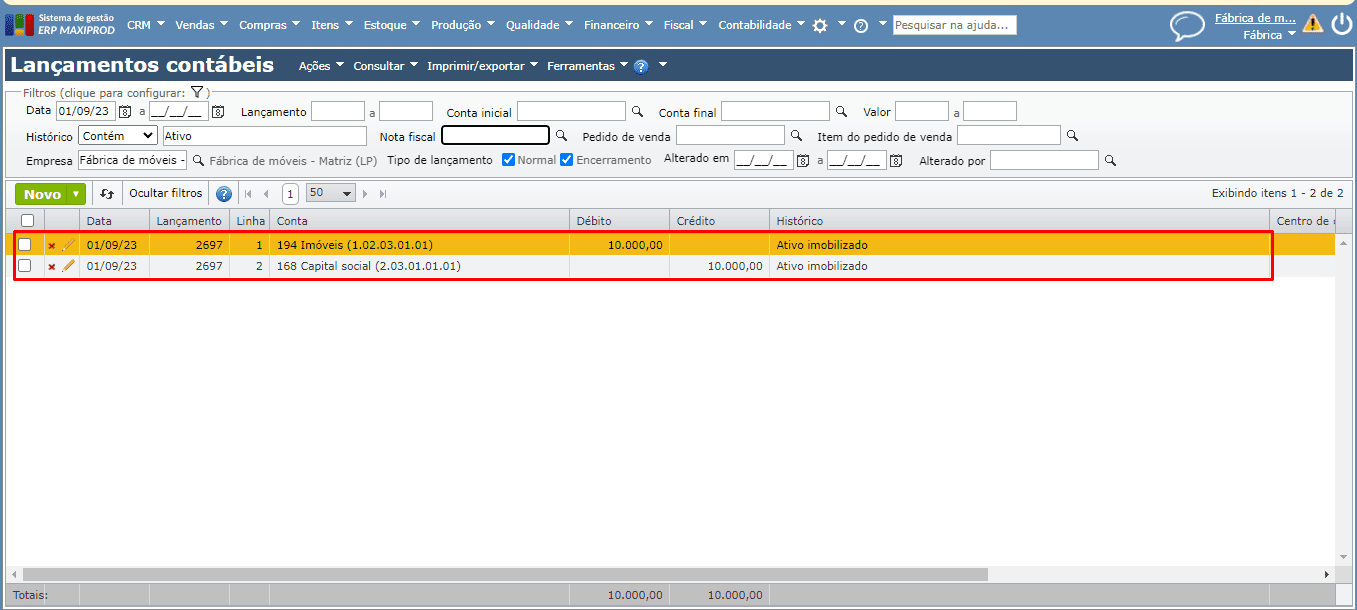Viewport: 1357px width, 610px height.
Task: Open calendar for Alterado em end date
Action: (x=895, y=160)
